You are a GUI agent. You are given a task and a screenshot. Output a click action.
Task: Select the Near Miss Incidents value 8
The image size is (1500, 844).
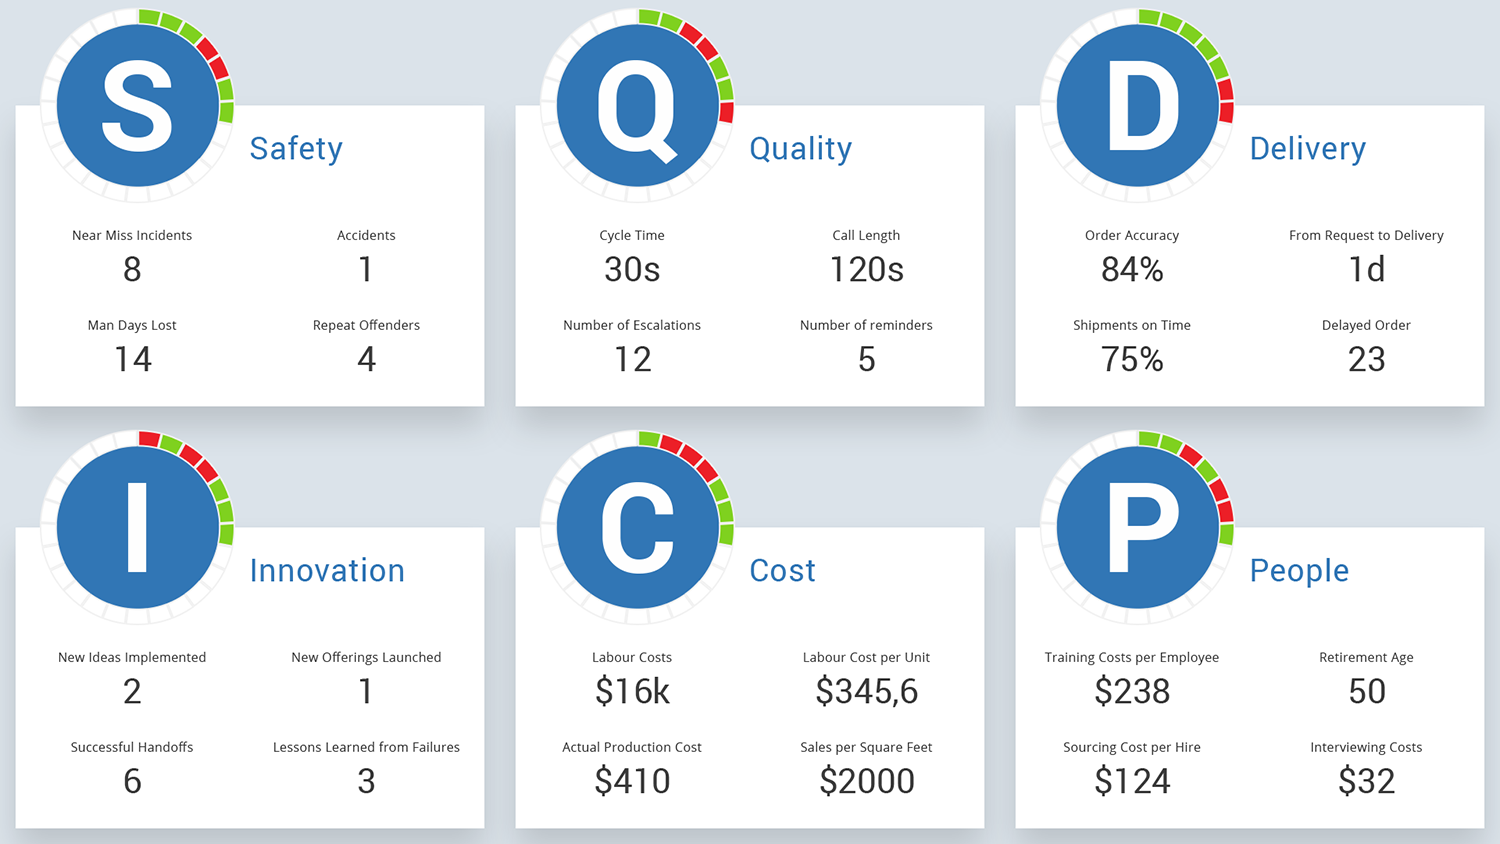click(x=132, y=269)
